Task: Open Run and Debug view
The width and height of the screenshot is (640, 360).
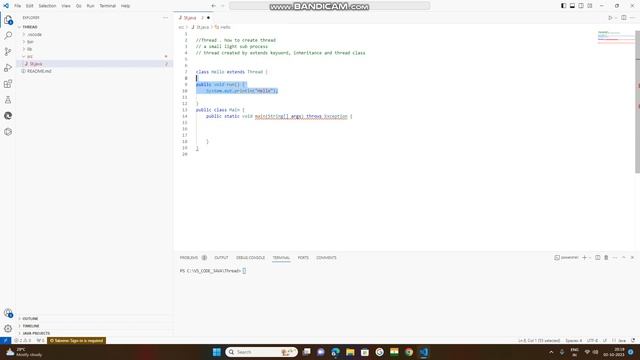Action: coord(8,68)
